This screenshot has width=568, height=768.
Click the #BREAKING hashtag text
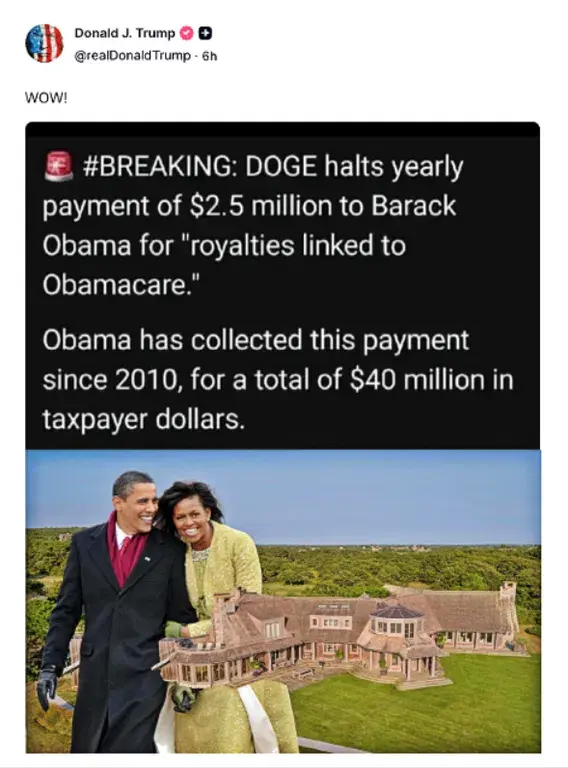coord(158,167)
